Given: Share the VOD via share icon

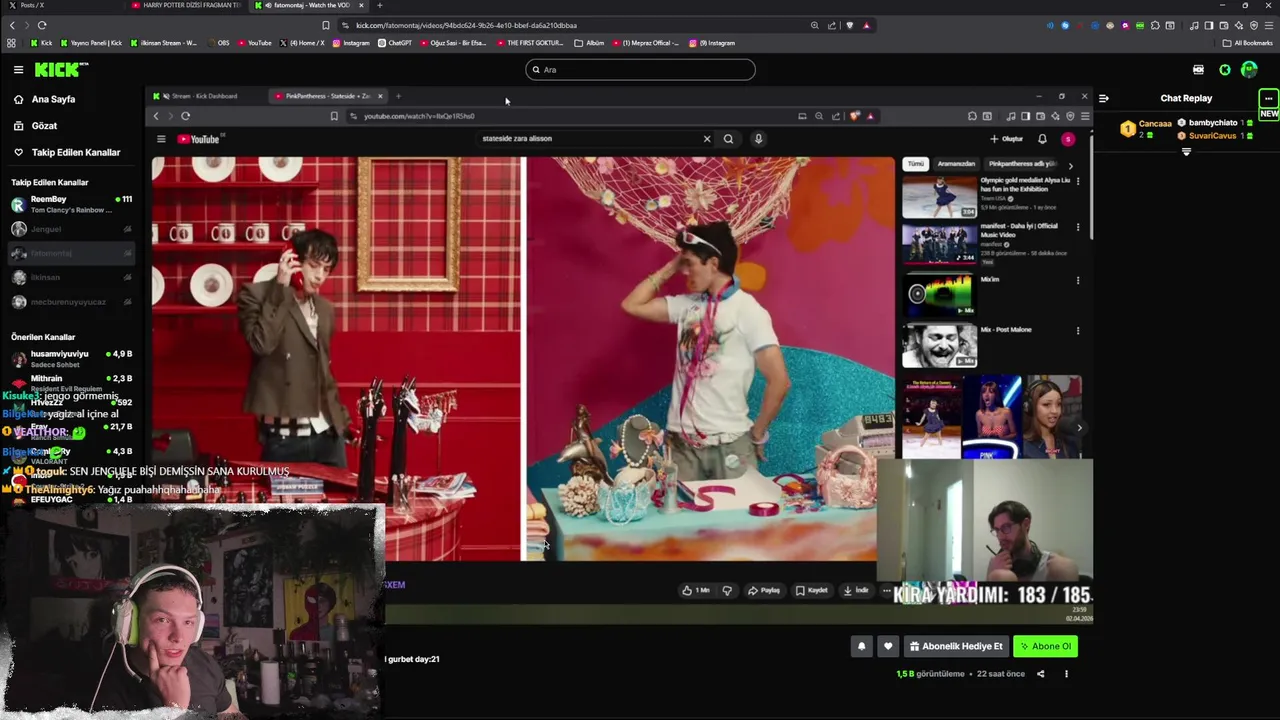Looking at the screenshot, I should pyautogui.click(x=1040, y=674).
